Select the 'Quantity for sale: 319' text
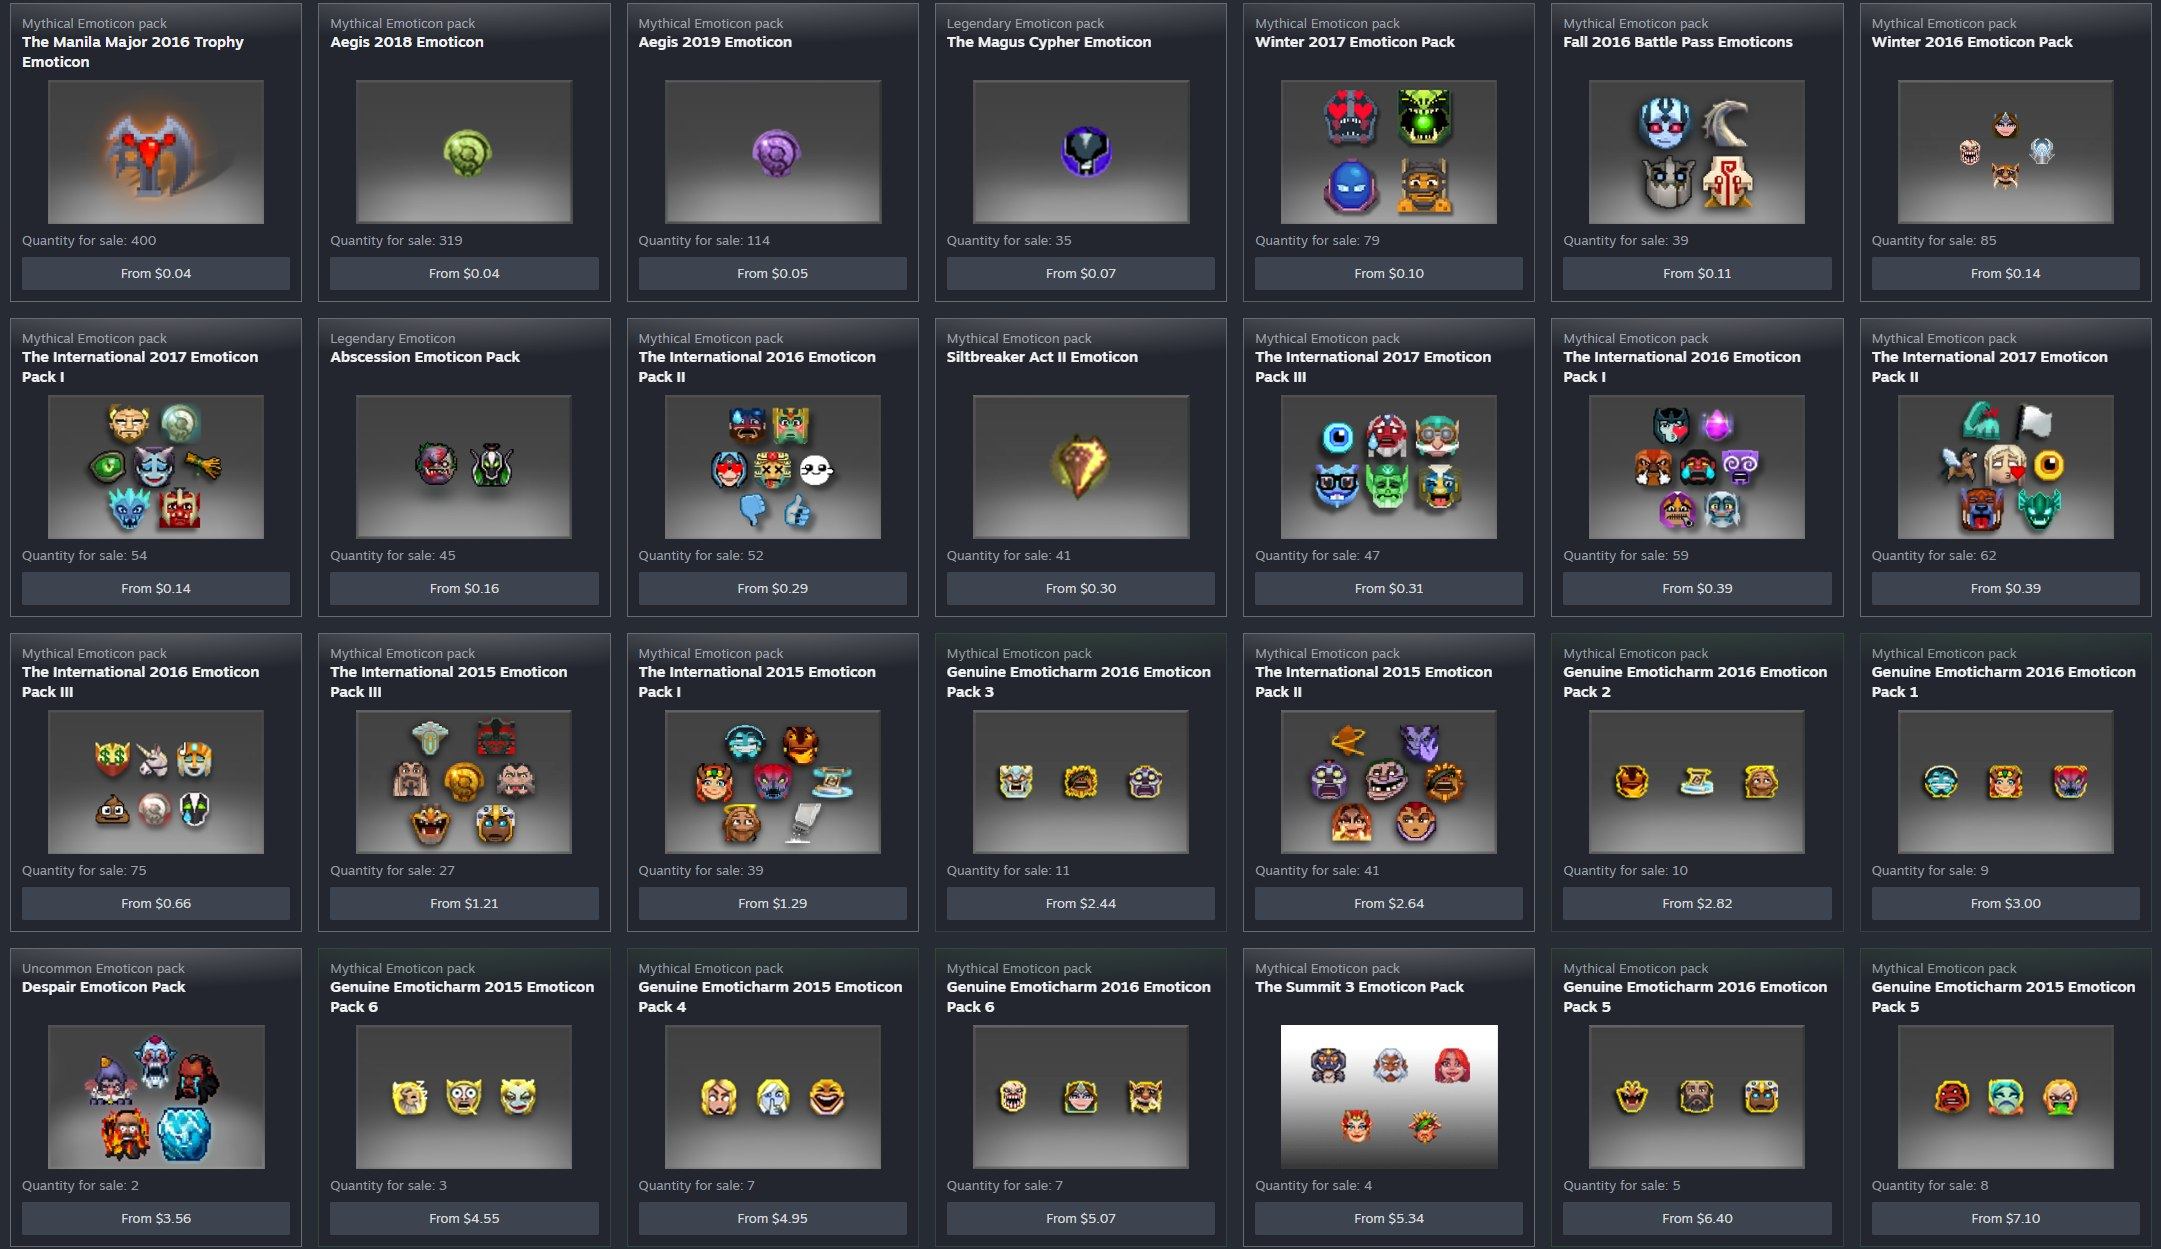2161x1249 pixels. pyautogui.click(x=396, y=240)
